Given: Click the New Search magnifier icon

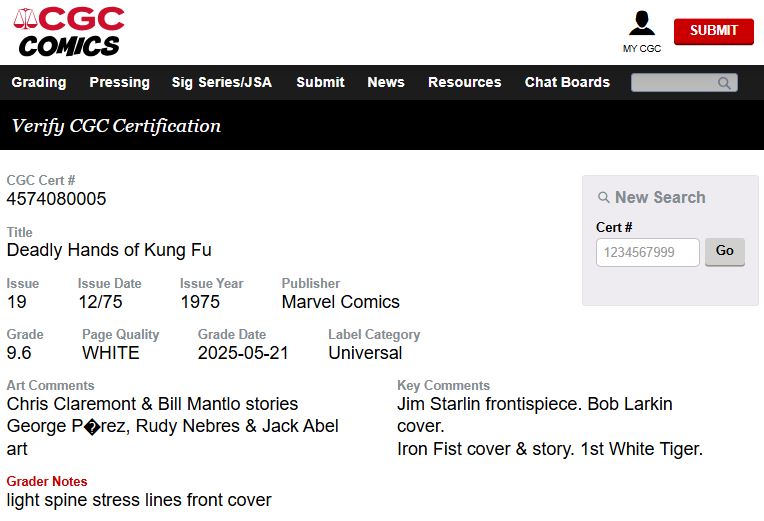Looking at the screenshot, I should [x=604, y=198].
